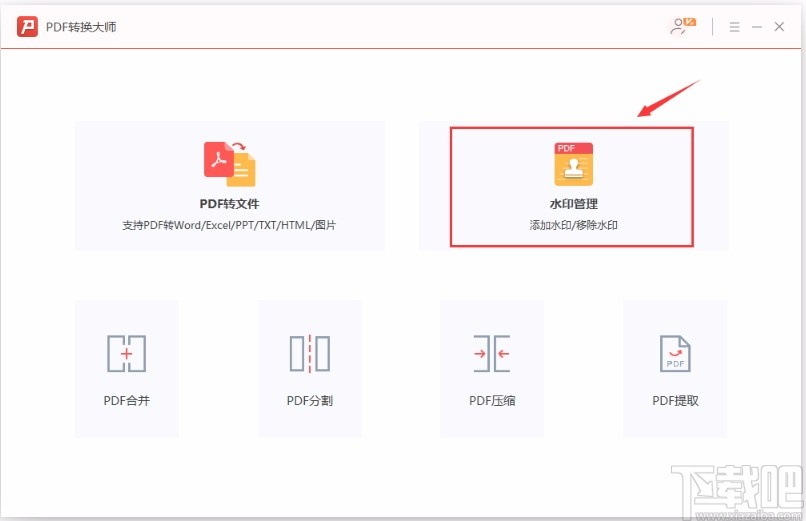
Task: Open the hamburger menu in title bar
Action: pos(735,27)
